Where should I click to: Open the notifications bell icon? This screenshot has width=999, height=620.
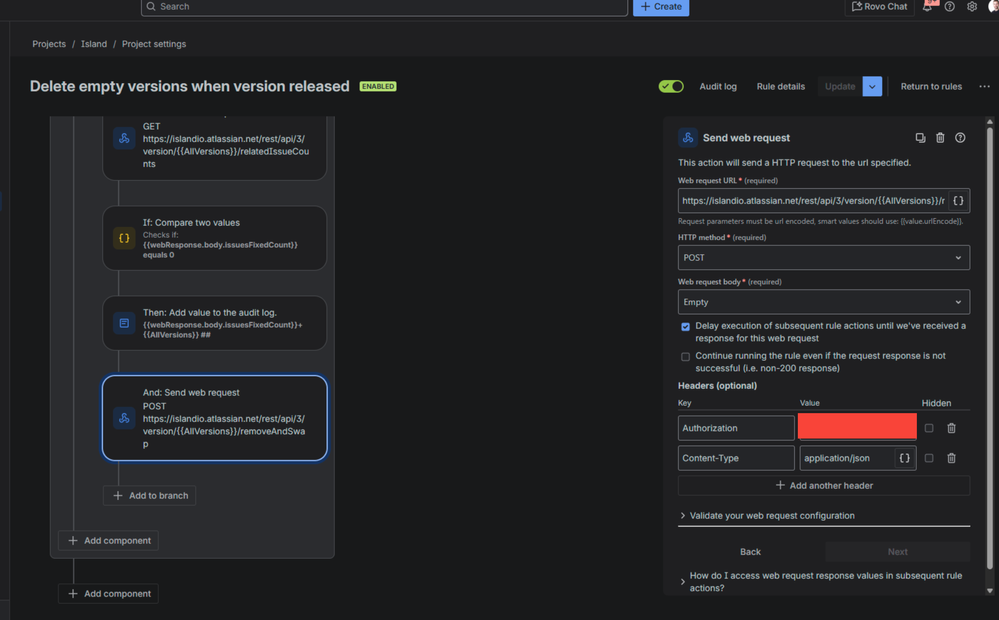(928, 7)
